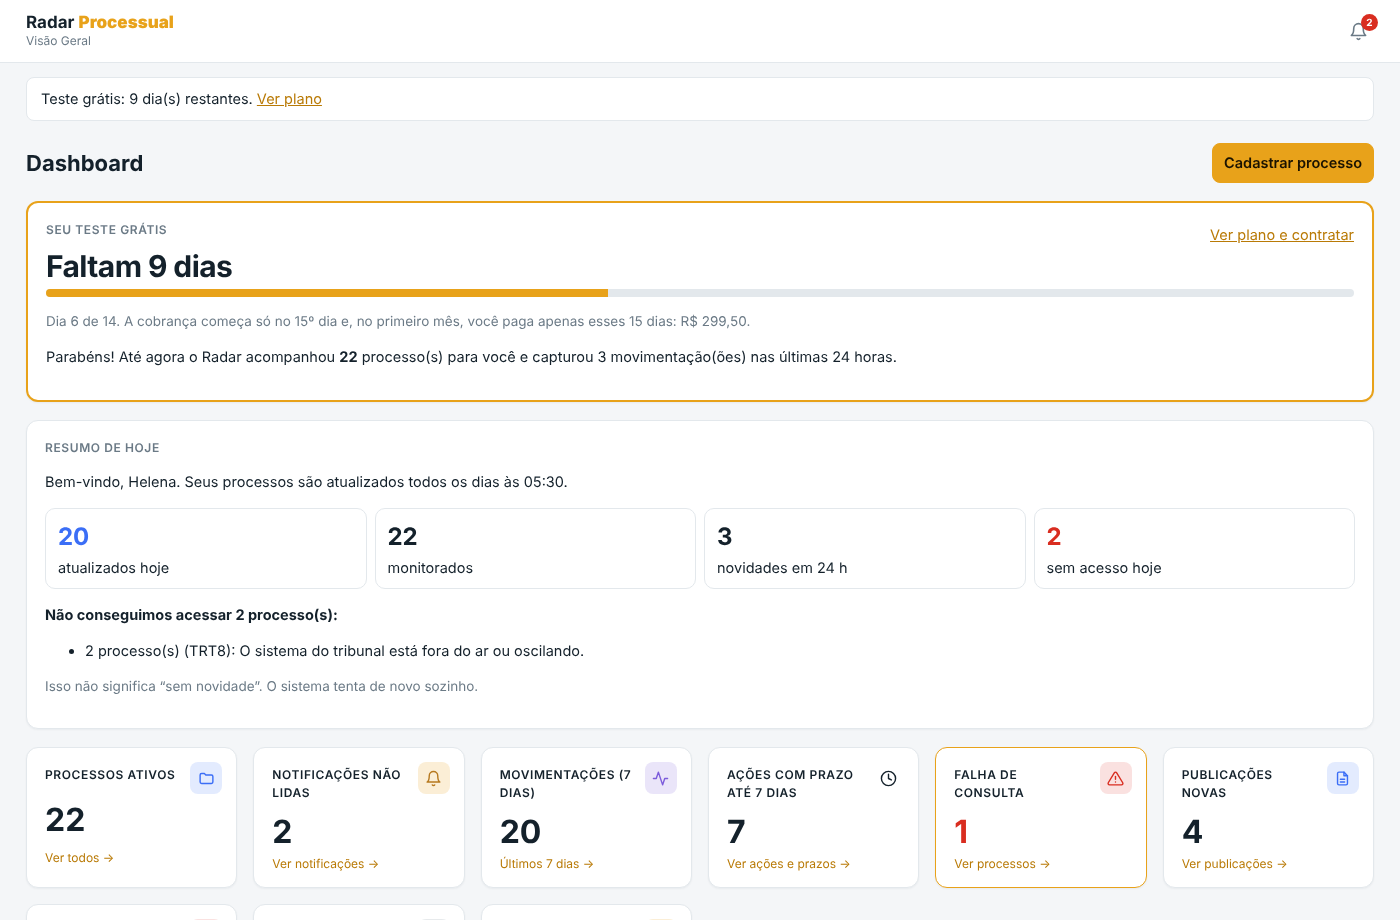Click the red notification badge showing 2
The height and width of the screenshot is (920, 1400).
click(1369, 22)
